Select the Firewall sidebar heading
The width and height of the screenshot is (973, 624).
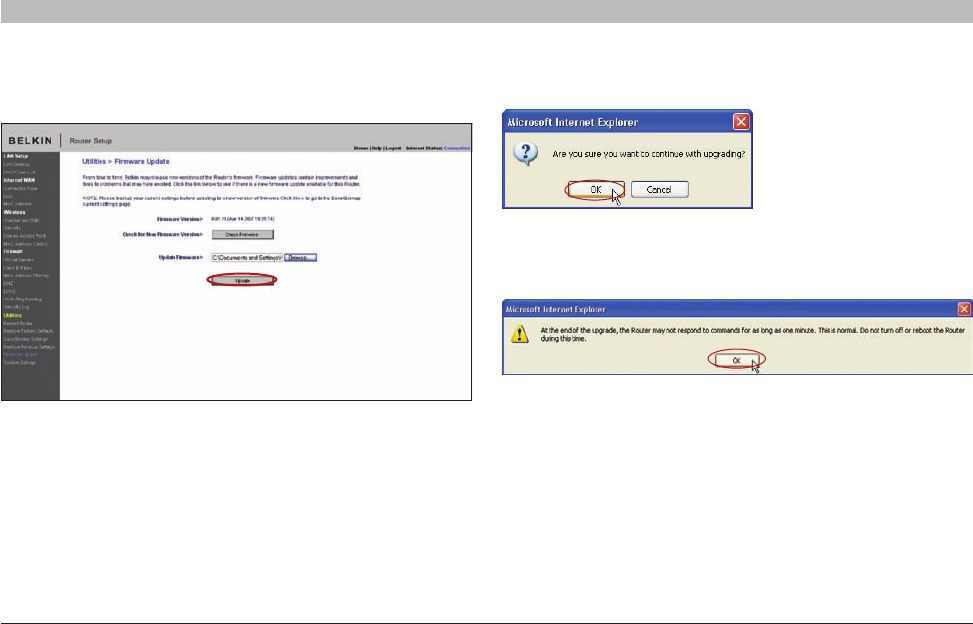[x=13, y=251]
